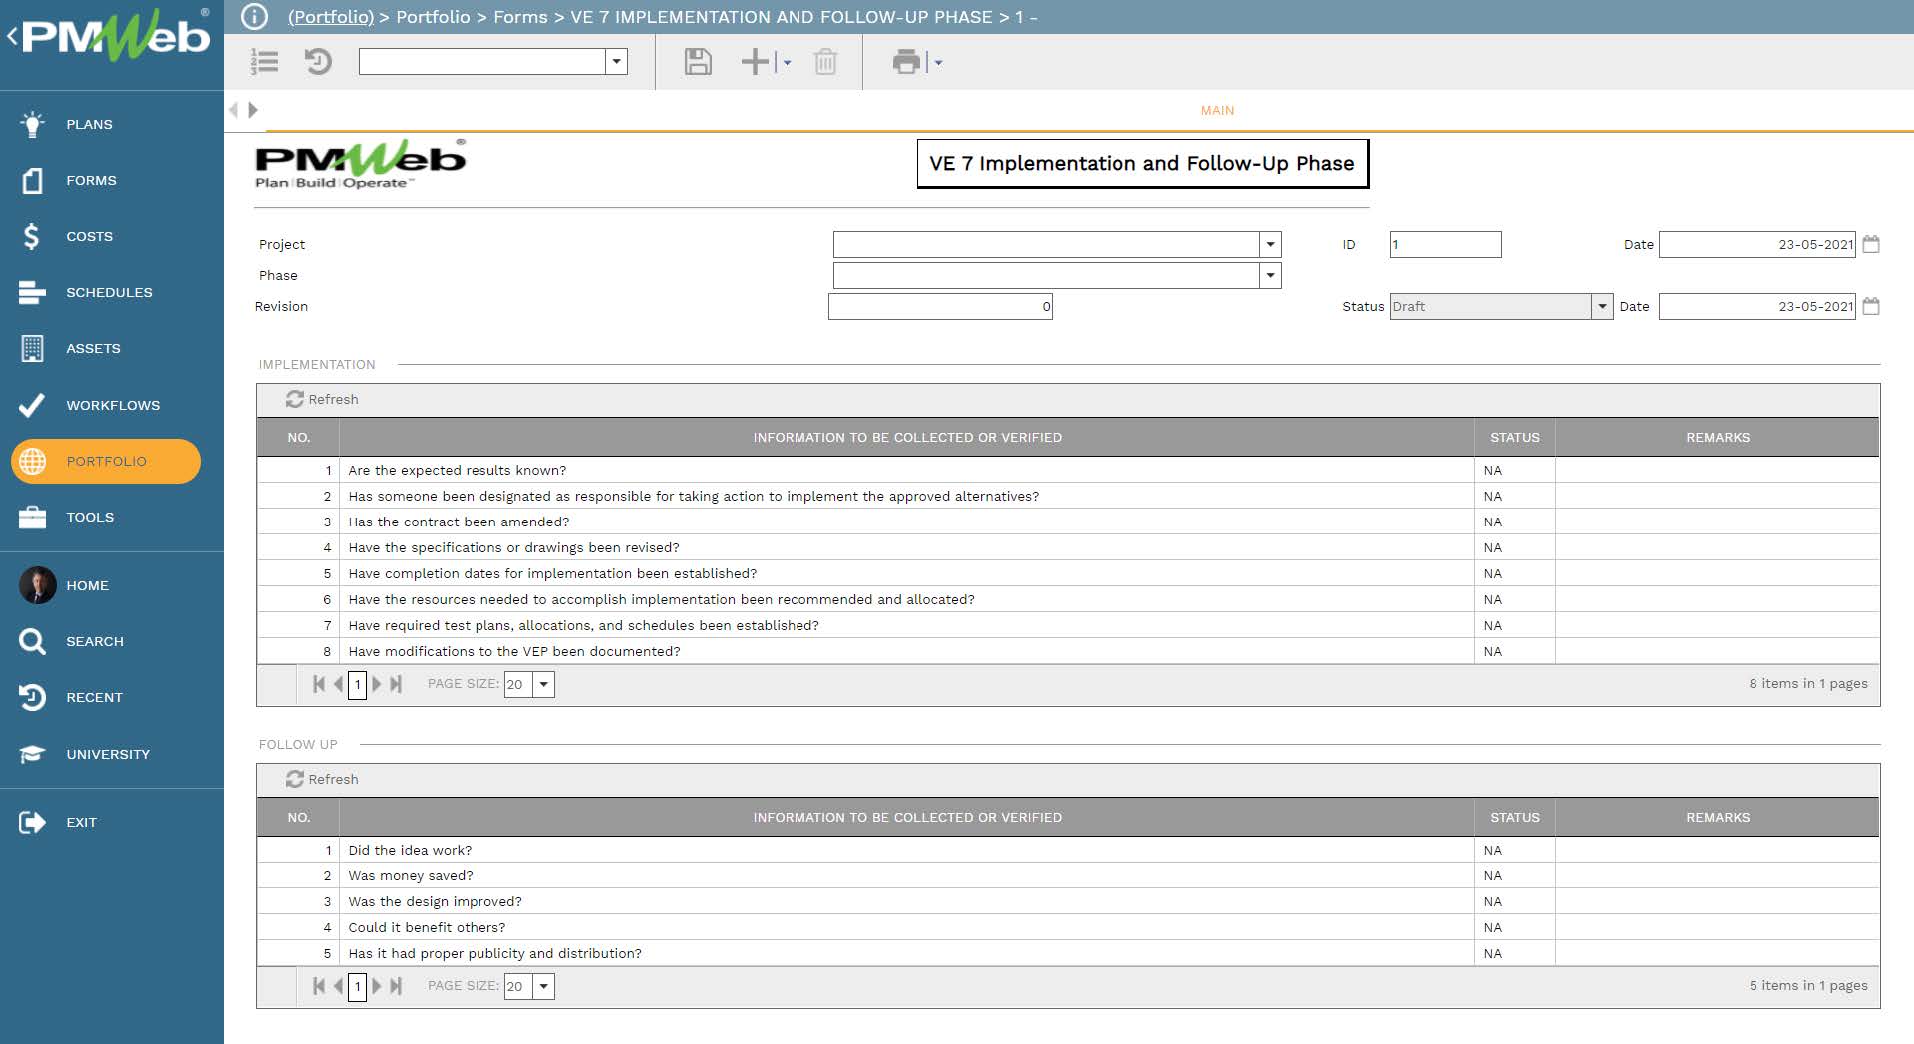Image resolution: width=1914 pixels, height=1044 pixels.
Task: Add a new record with the plus icon
Action: [753, 62]
